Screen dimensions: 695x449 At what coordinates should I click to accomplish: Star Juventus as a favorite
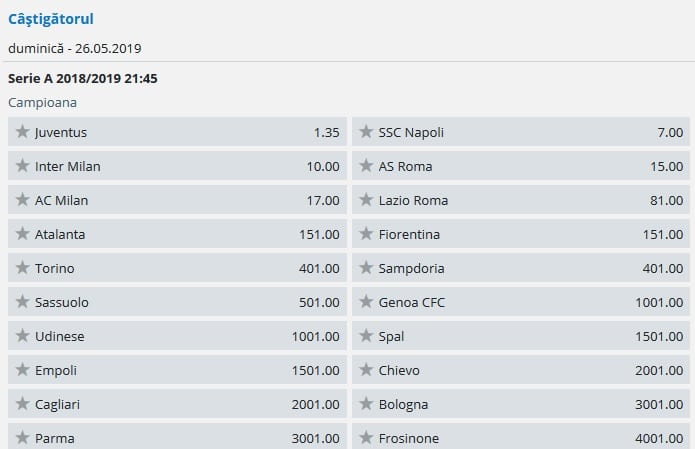point(22,132)
